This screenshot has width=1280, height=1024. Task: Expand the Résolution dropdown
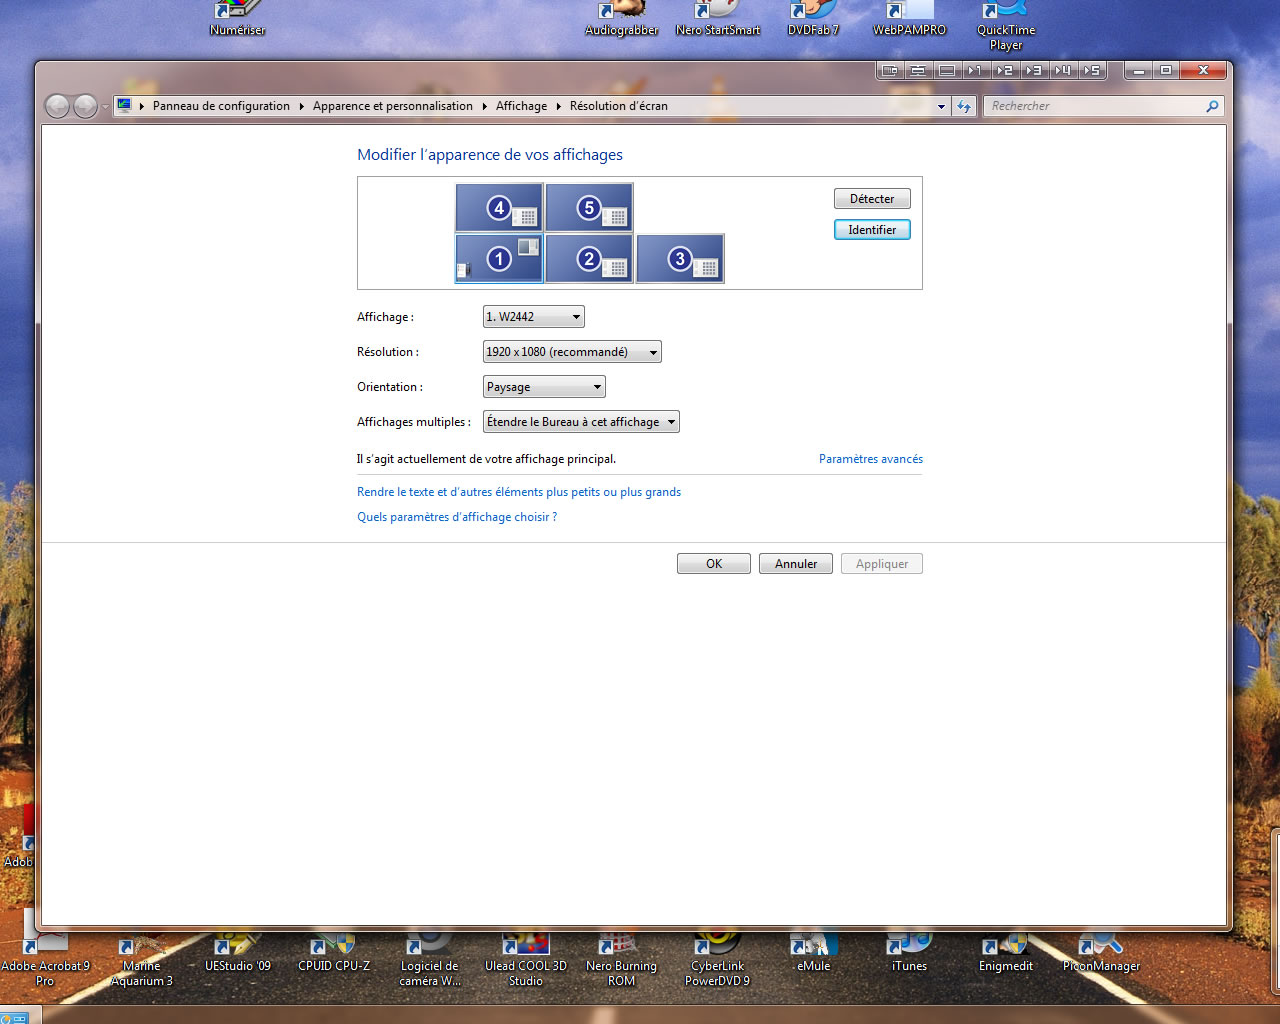point(571,352)
